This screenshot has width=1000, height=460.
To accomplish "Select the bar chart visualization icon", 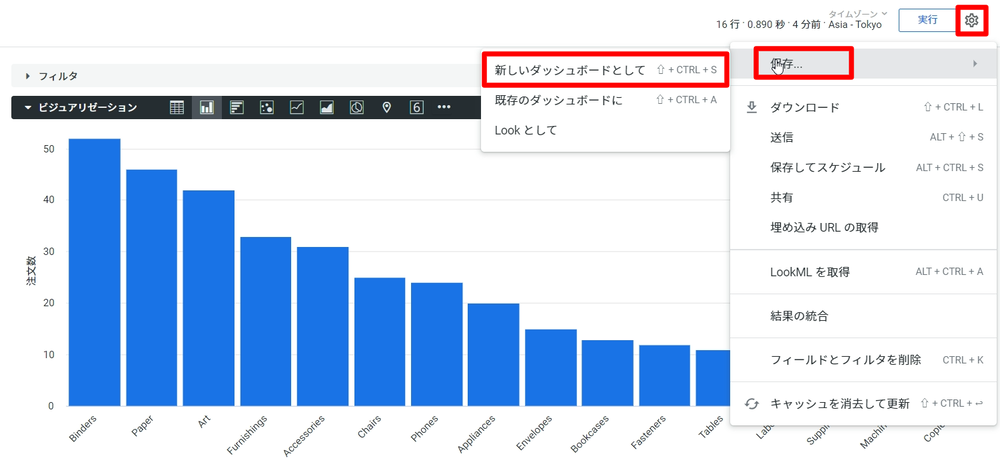I will [237, 107].
